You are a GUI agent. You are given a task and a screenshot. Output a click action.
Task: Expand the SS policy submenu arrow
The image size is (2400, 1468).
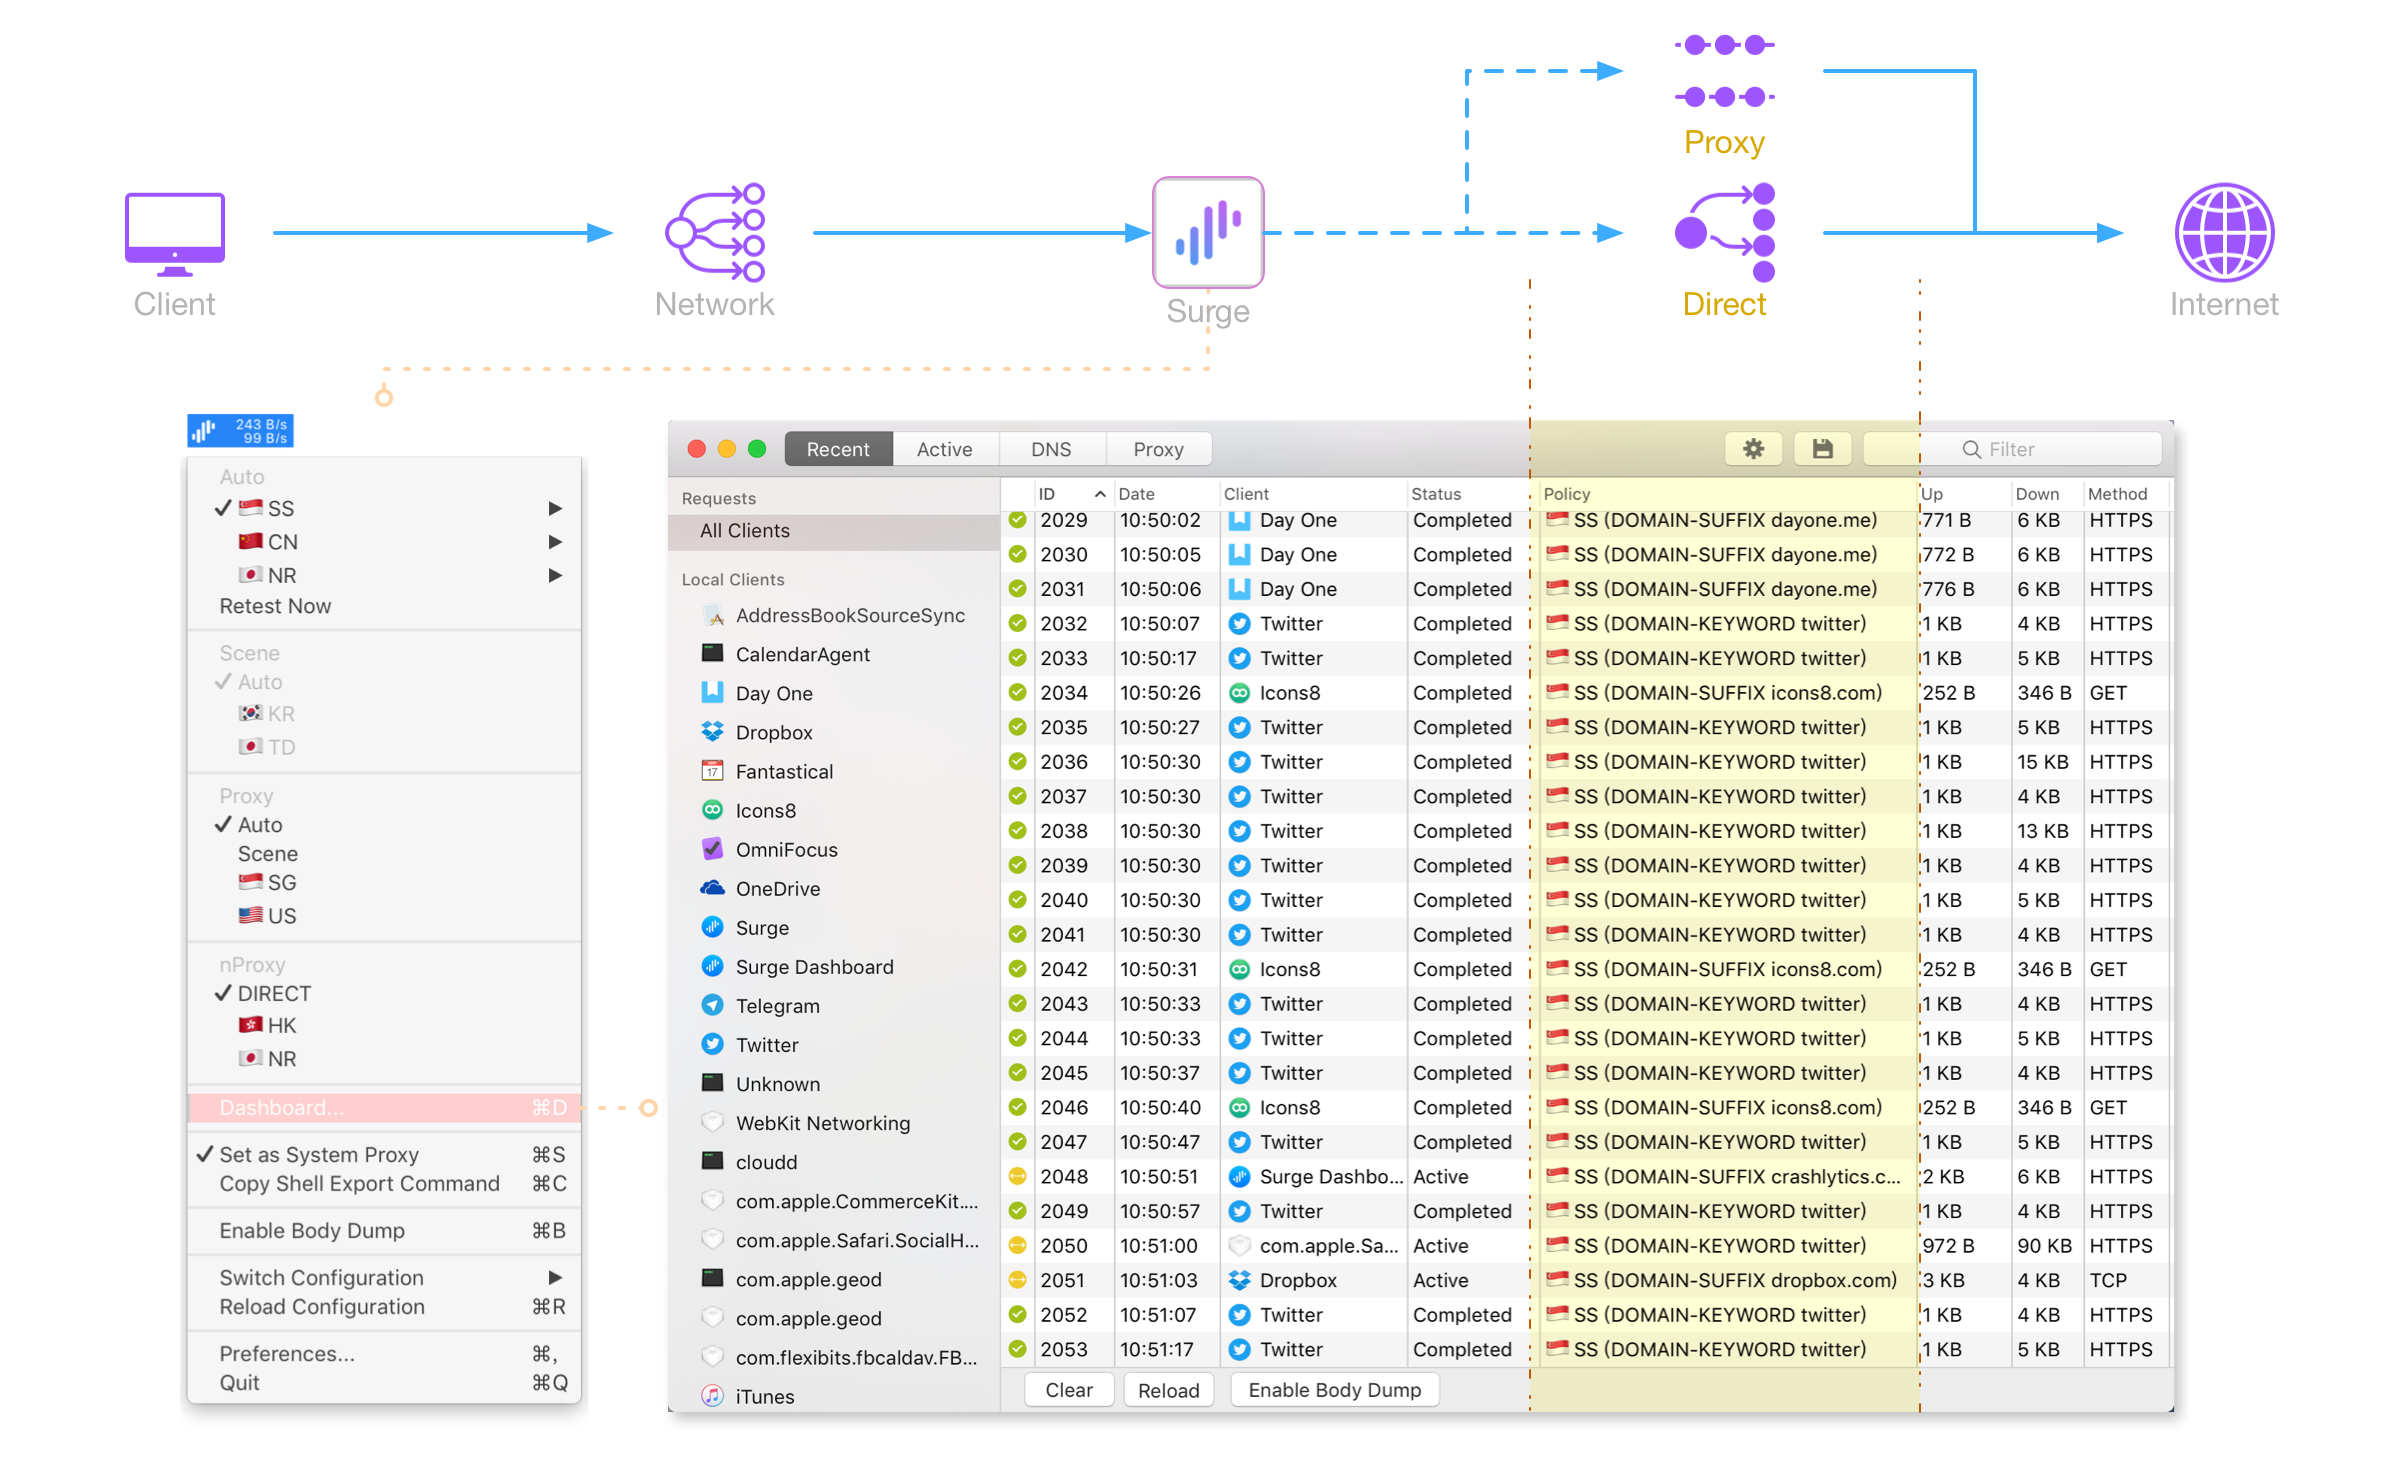pyautogui.click(x=555, y=508)
